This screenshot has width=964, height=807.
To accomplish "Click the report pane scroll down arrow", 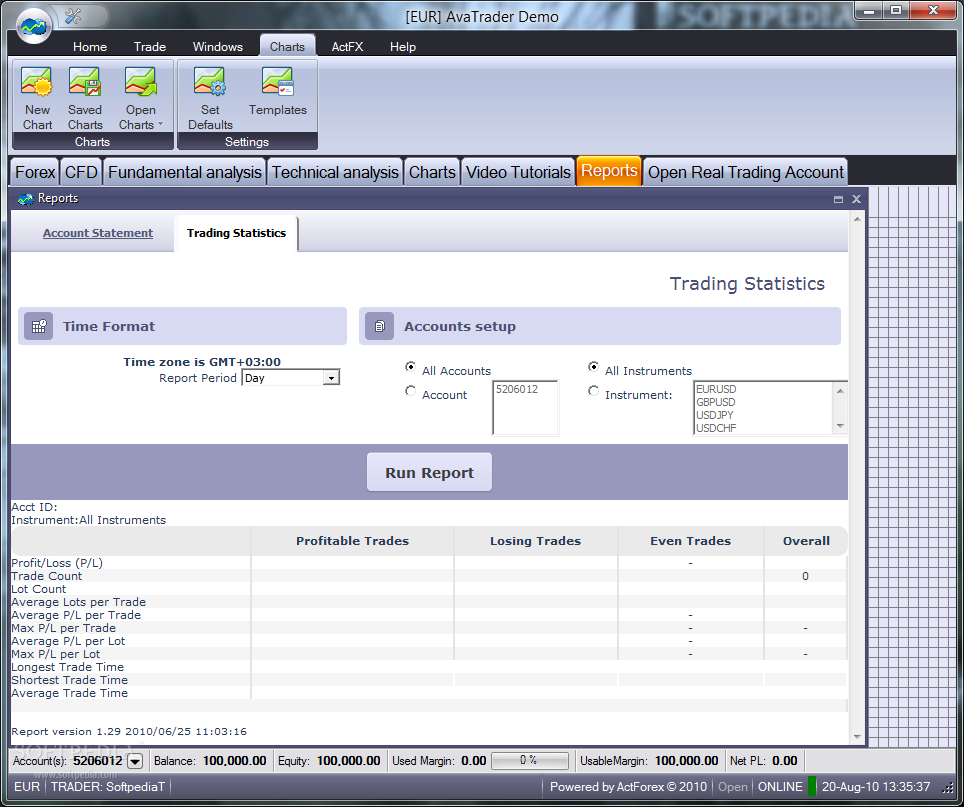I will click(857, 736).
